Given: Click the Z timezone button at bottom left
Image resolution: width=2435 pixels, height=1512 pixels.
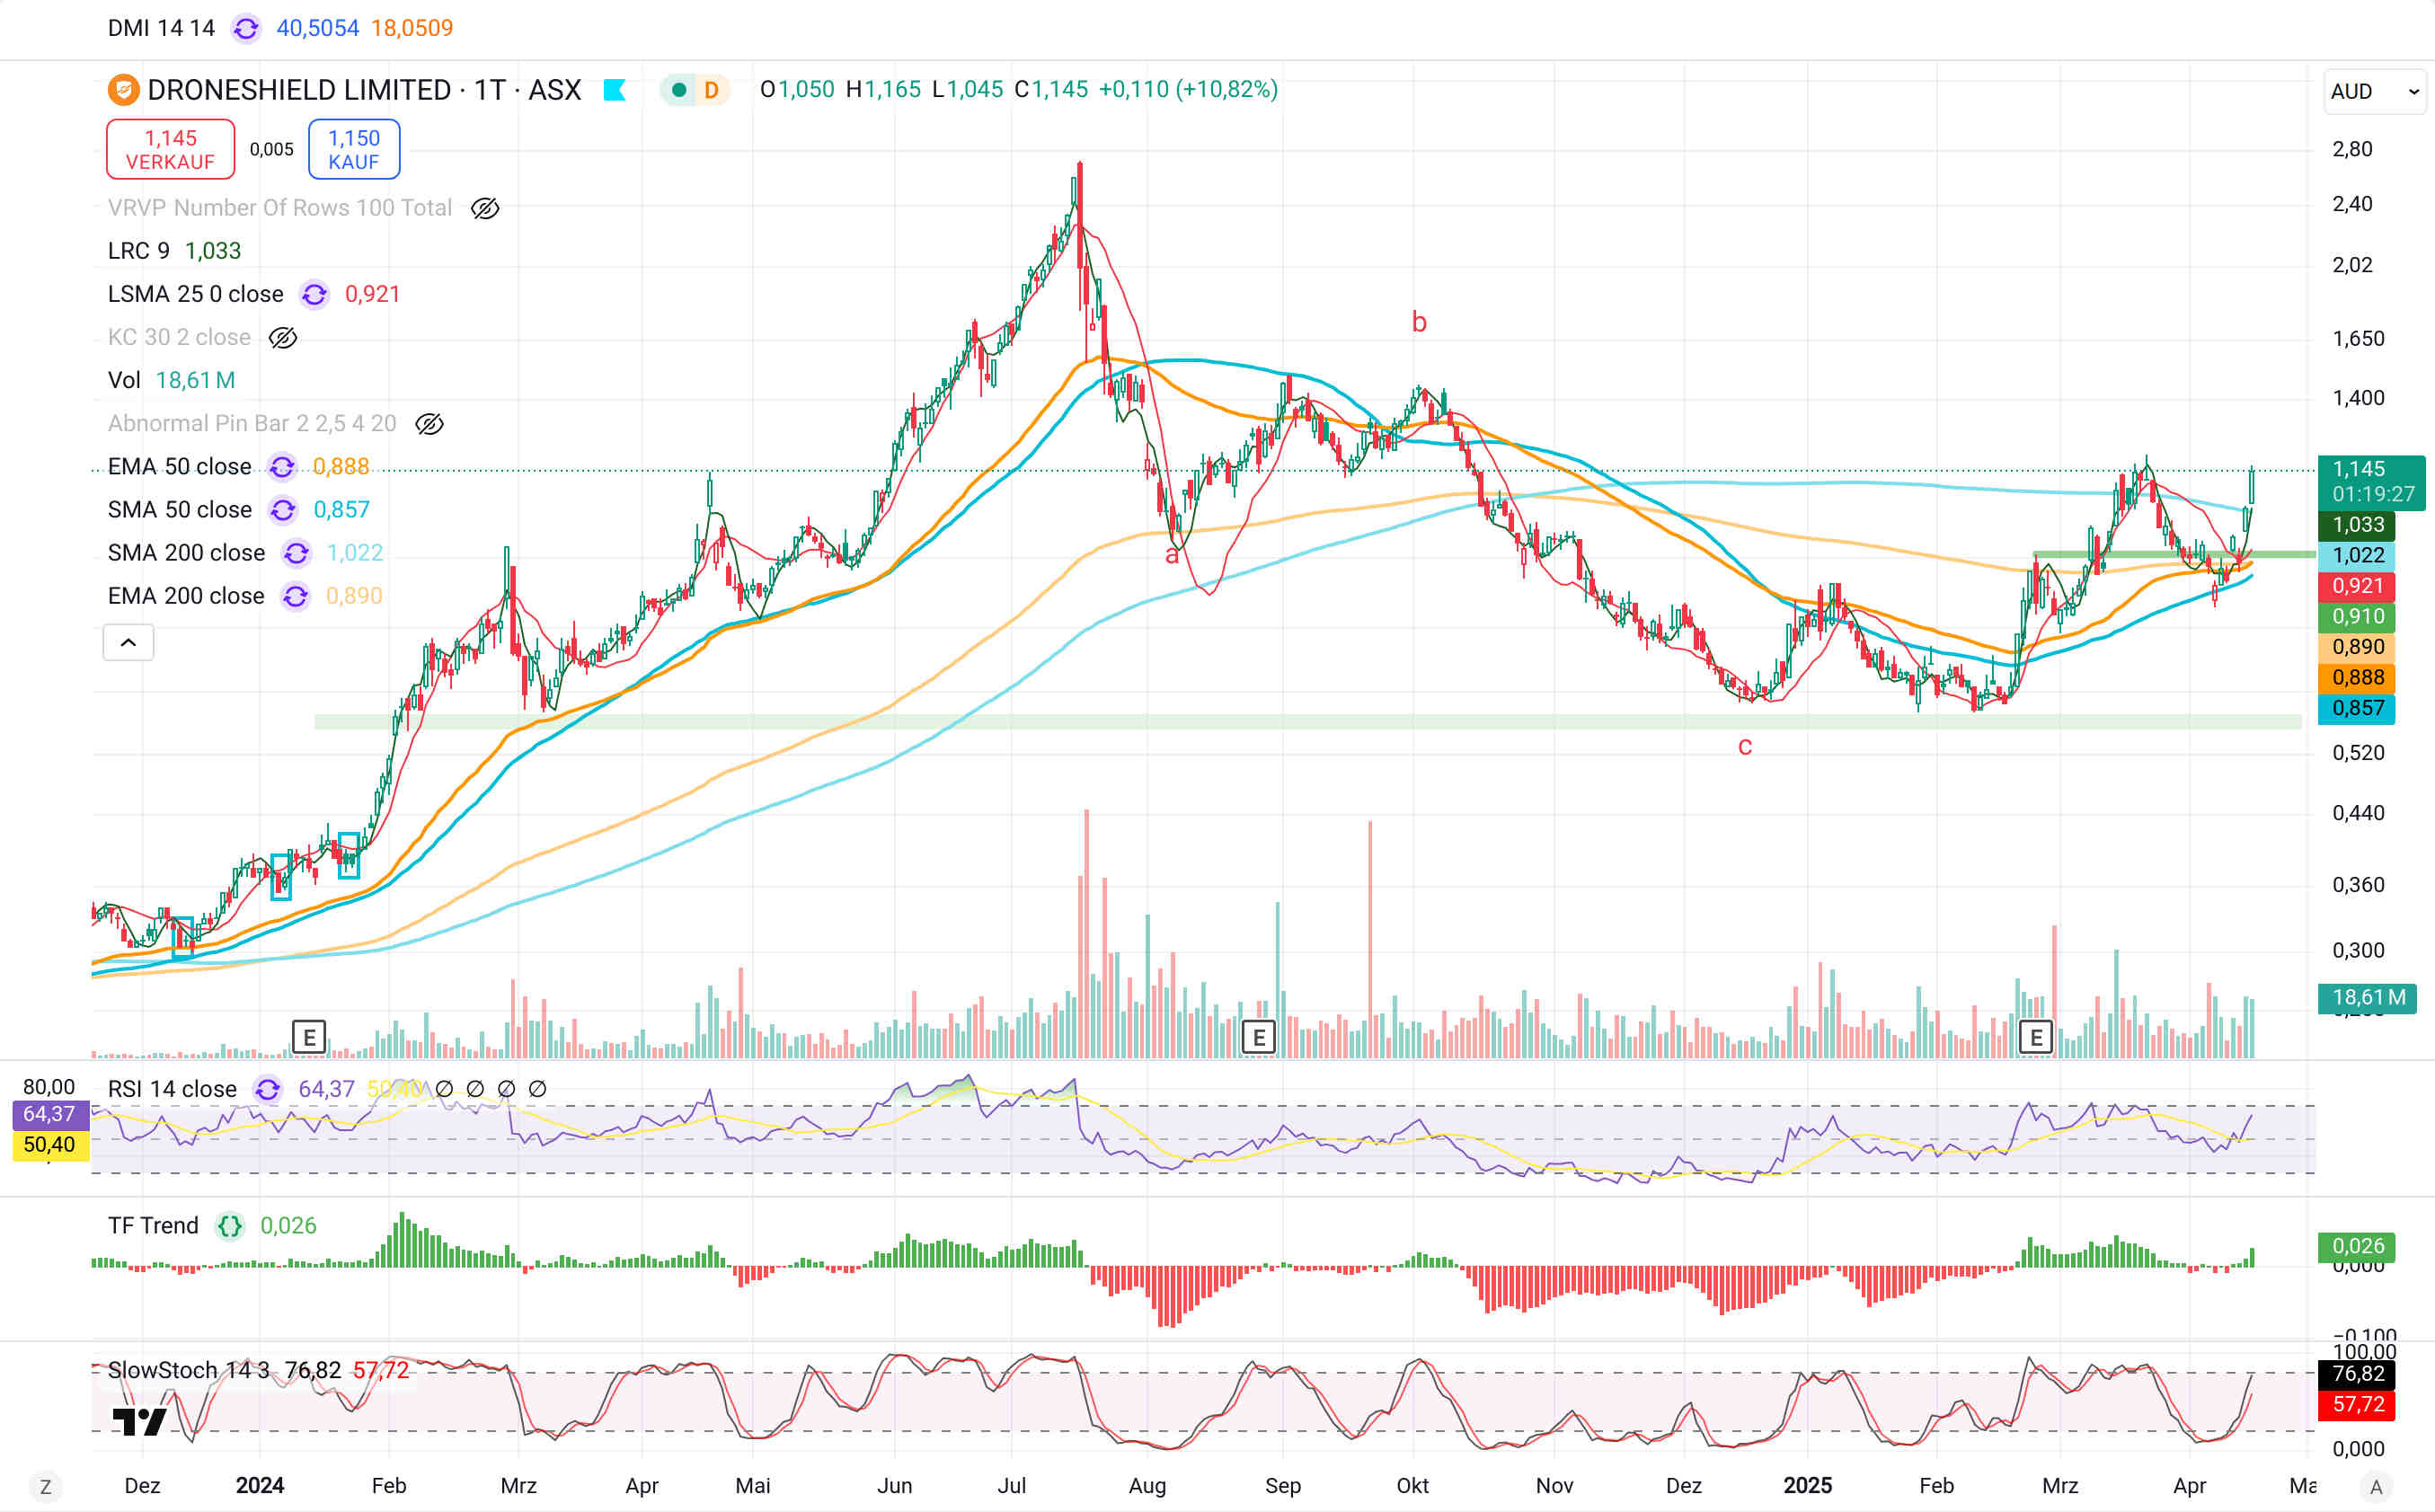Looking at the screenshot, I should pyautogui.click(x=45, y=1487).
